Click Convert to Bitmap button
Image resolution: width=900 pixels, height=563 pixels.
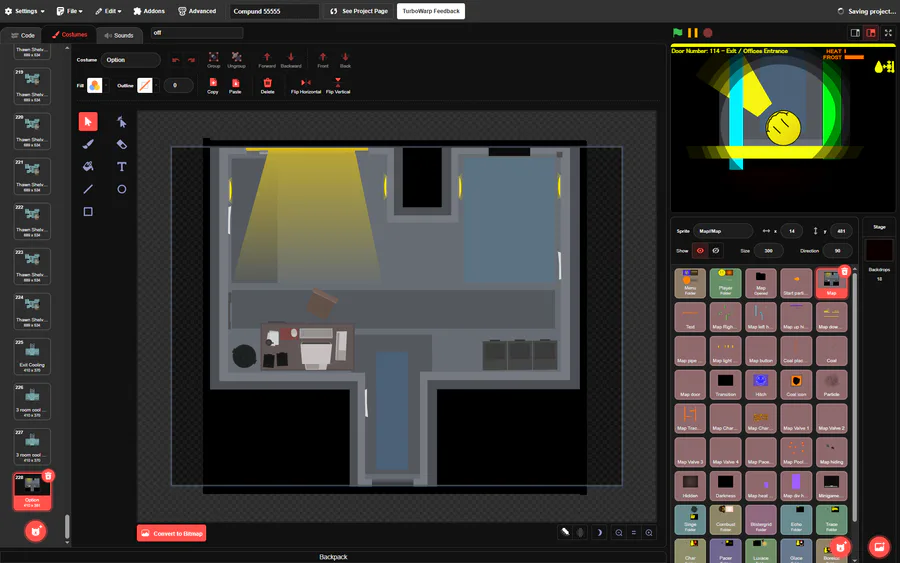[172, 533]
